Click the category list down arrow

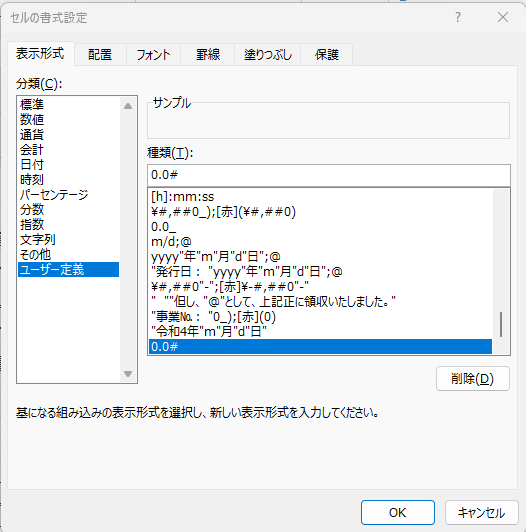[x=128, y=374]
